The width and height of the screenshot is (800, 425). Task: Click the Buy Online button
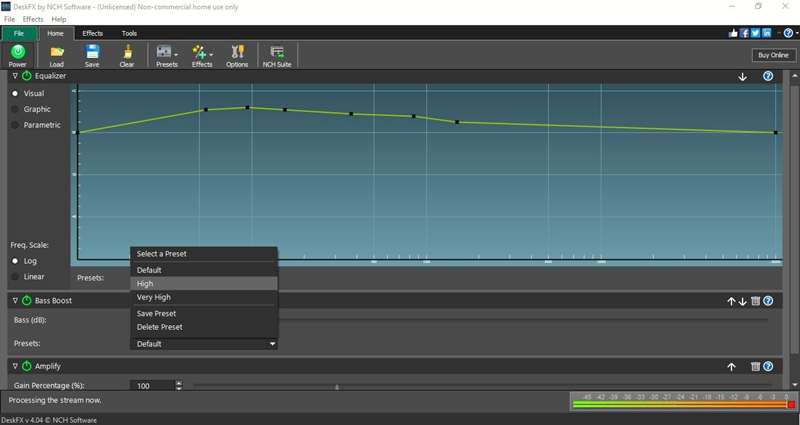[773, 55]
